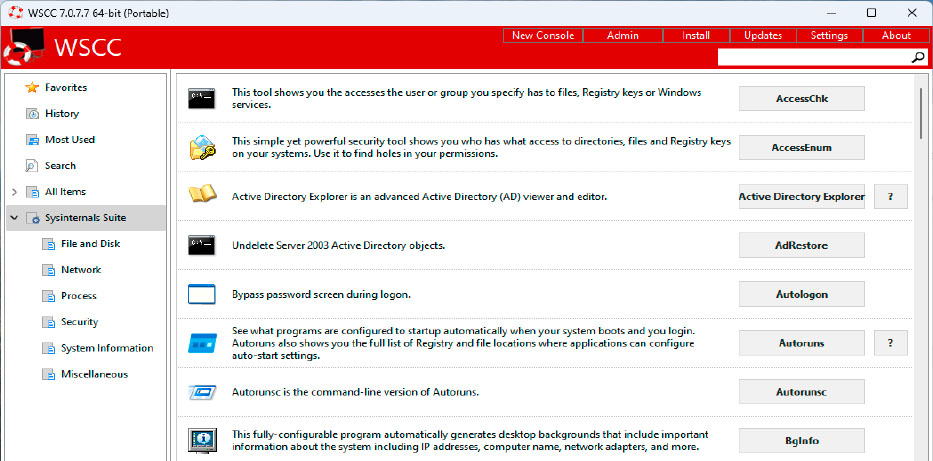Screen dimensions: 933x461
Task: Select Favorites in the sidebar
Action: (66, 87)
